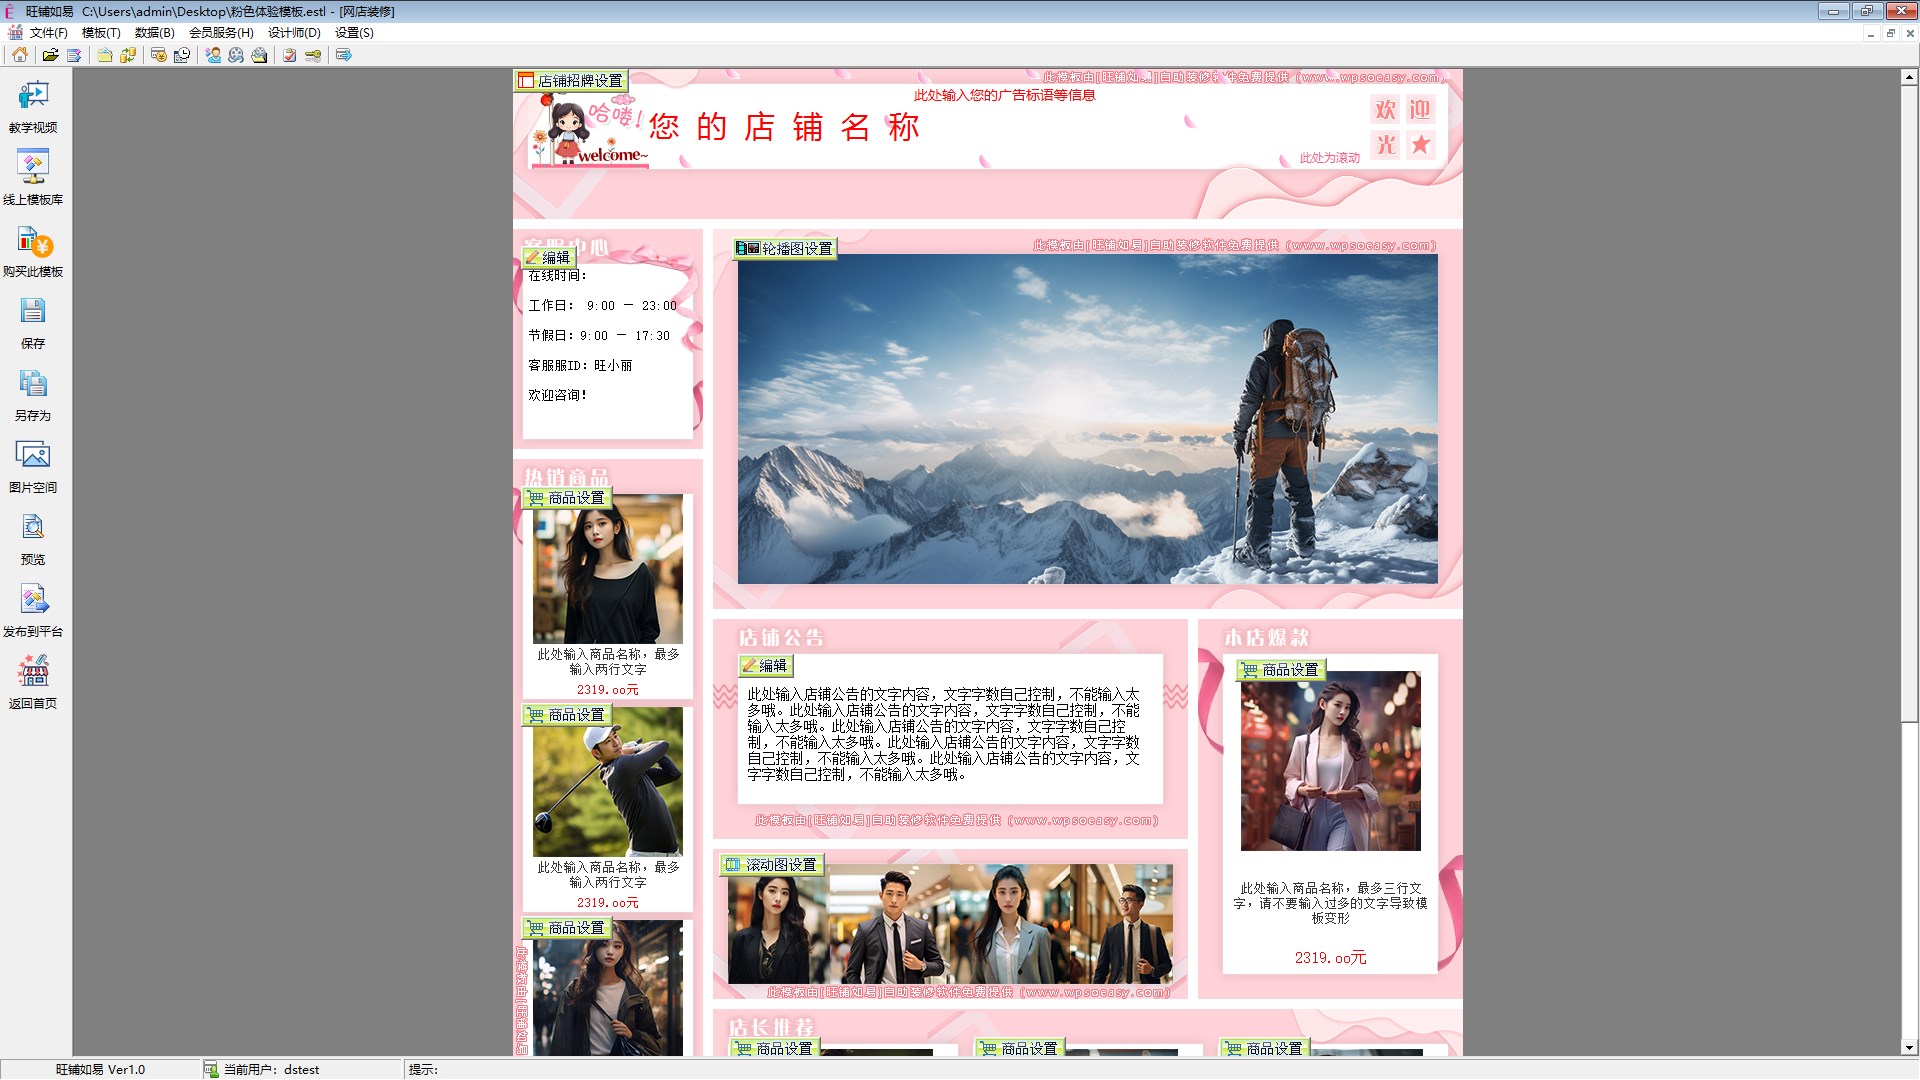Screen dimensions: 1920x1080
Task: Open the 设置(S) menu
Action: click(354, 32)
